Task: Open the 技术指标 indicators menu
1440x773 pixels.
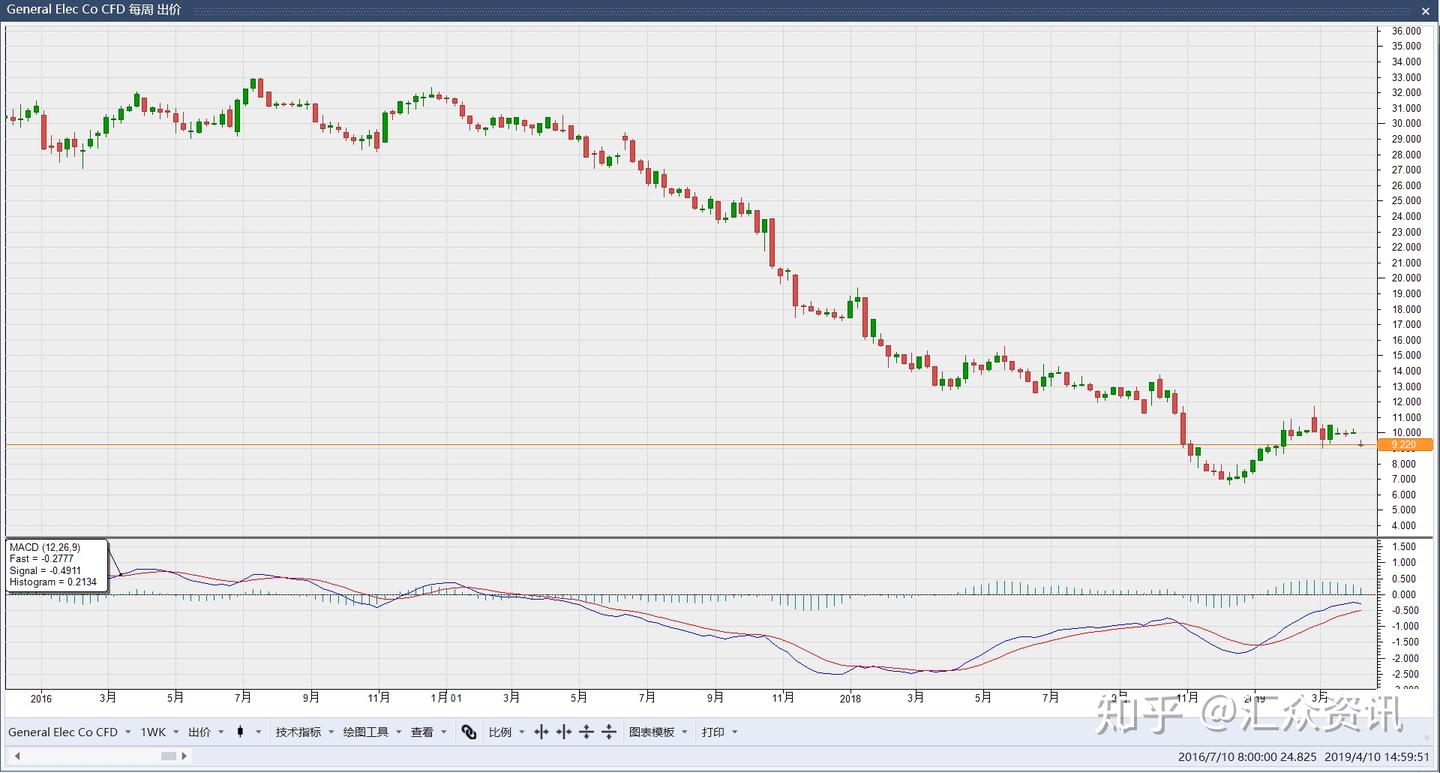Action: [305, 732]
